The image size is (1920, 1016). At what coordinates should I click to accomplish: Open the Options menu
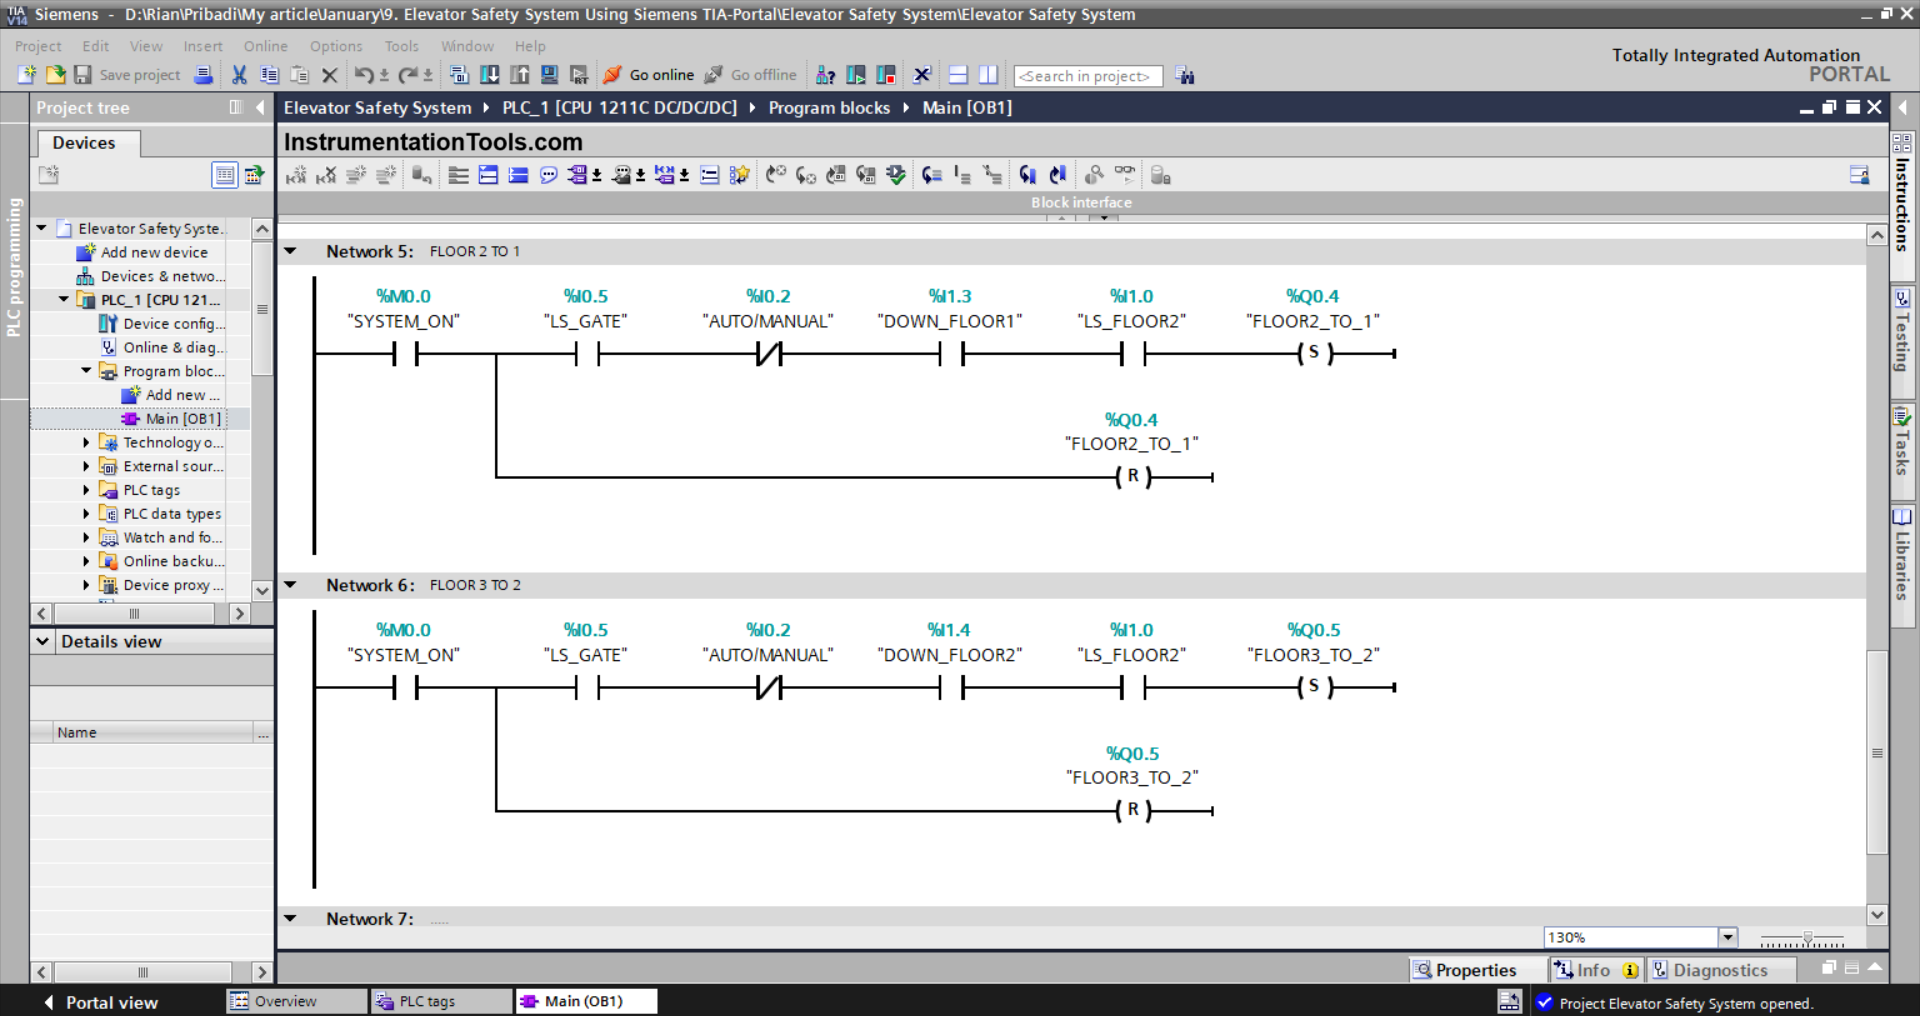pos(336,46)
